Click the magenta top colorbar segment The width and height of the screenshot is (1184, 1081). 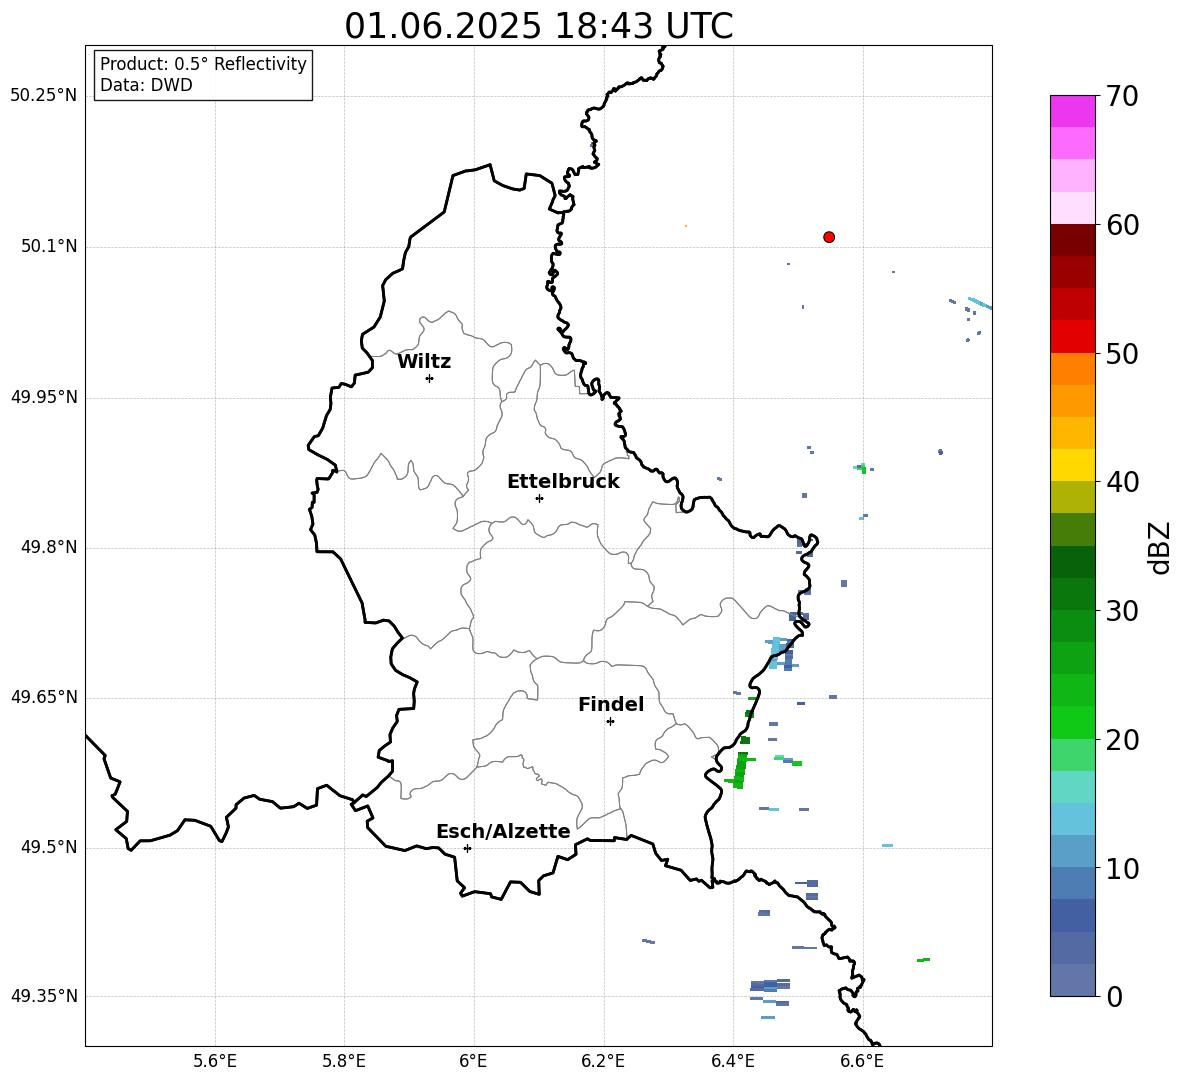coord(1073,111)
